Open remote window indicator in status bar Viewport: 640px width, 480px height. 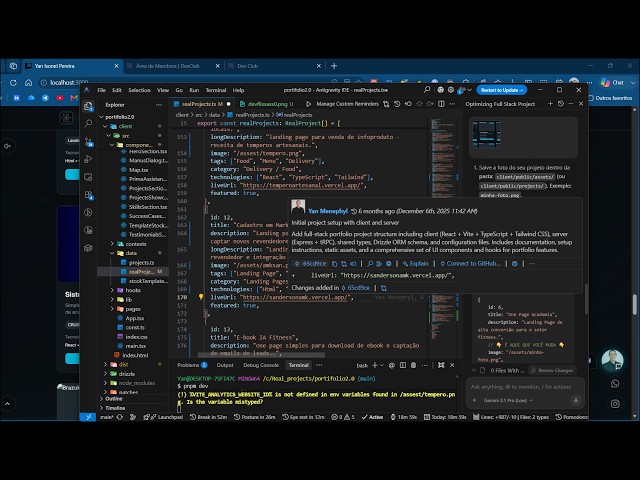point(88,417)
